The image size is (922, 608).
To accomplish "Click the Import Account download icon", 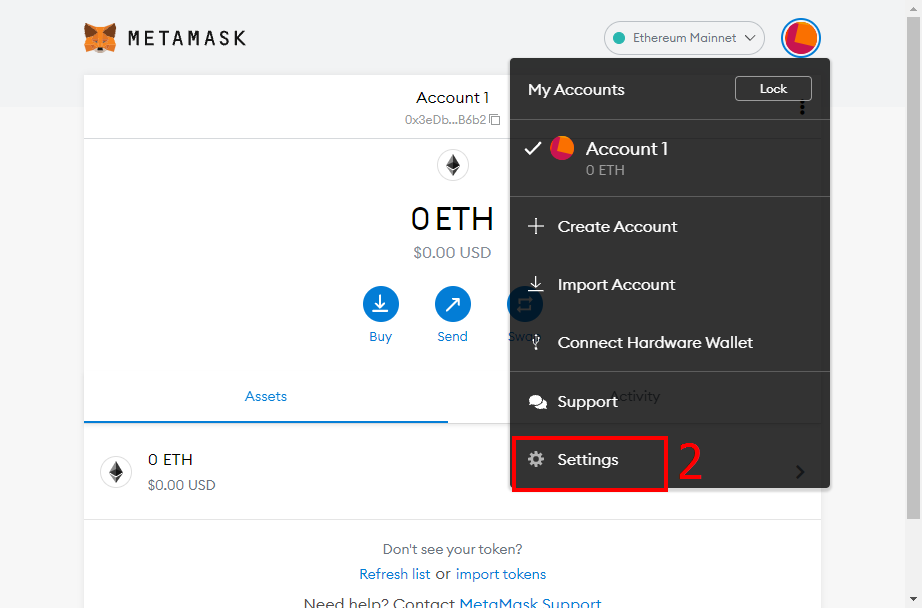I will click(536, 284).
